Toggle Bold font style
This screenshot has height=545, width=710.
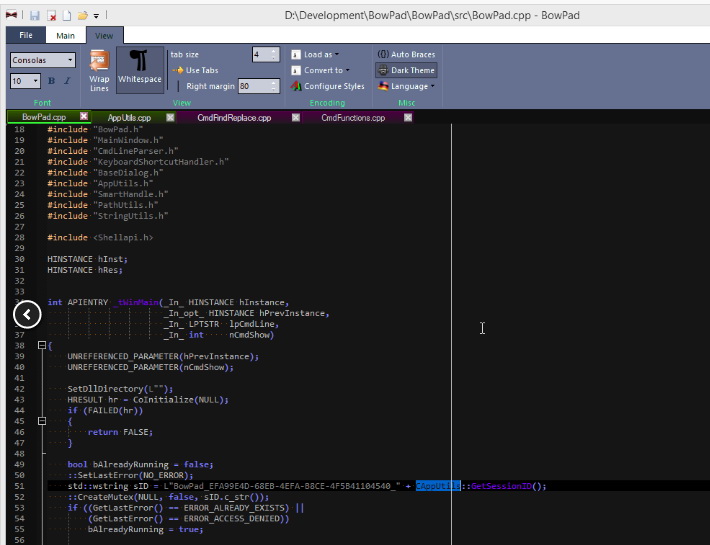pos(51,81)
